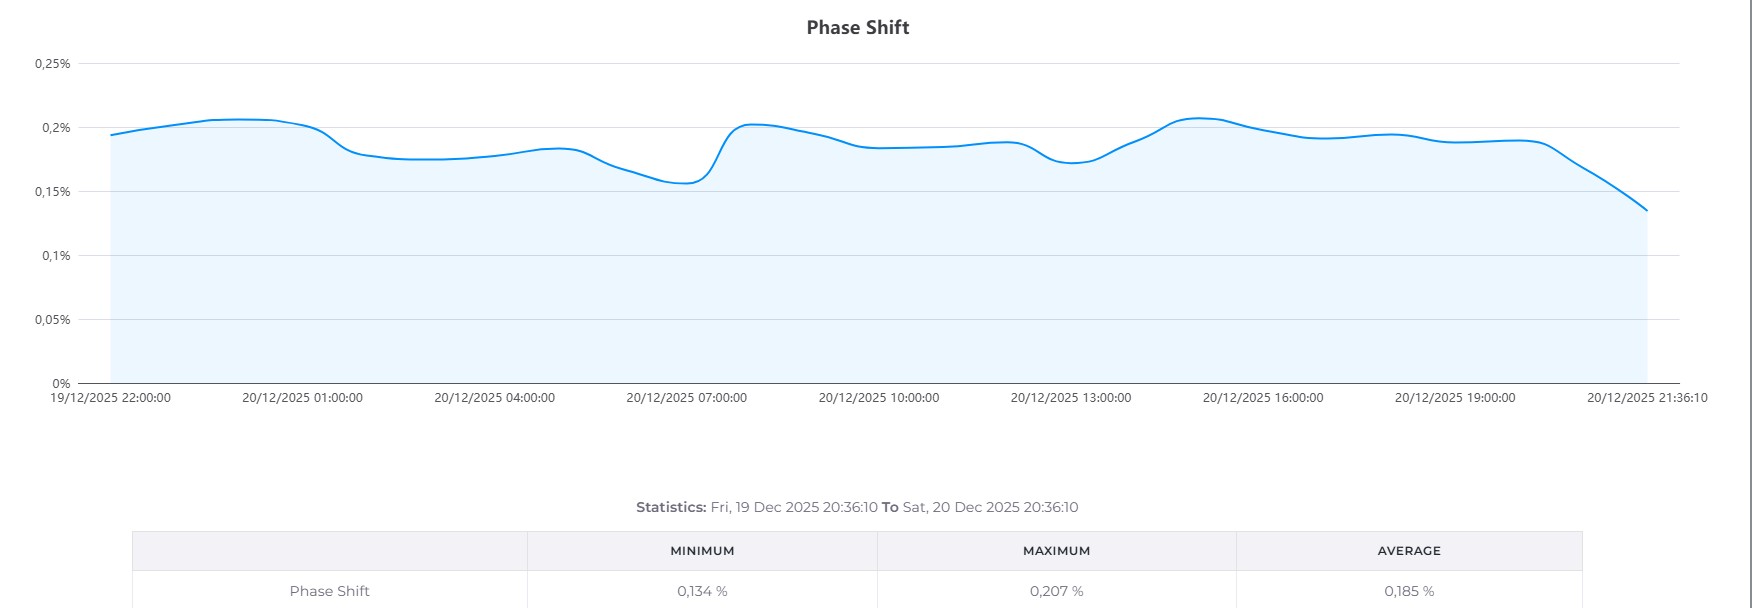Click the MAXIMUM column header
1752x608 pixels.
1056,551
